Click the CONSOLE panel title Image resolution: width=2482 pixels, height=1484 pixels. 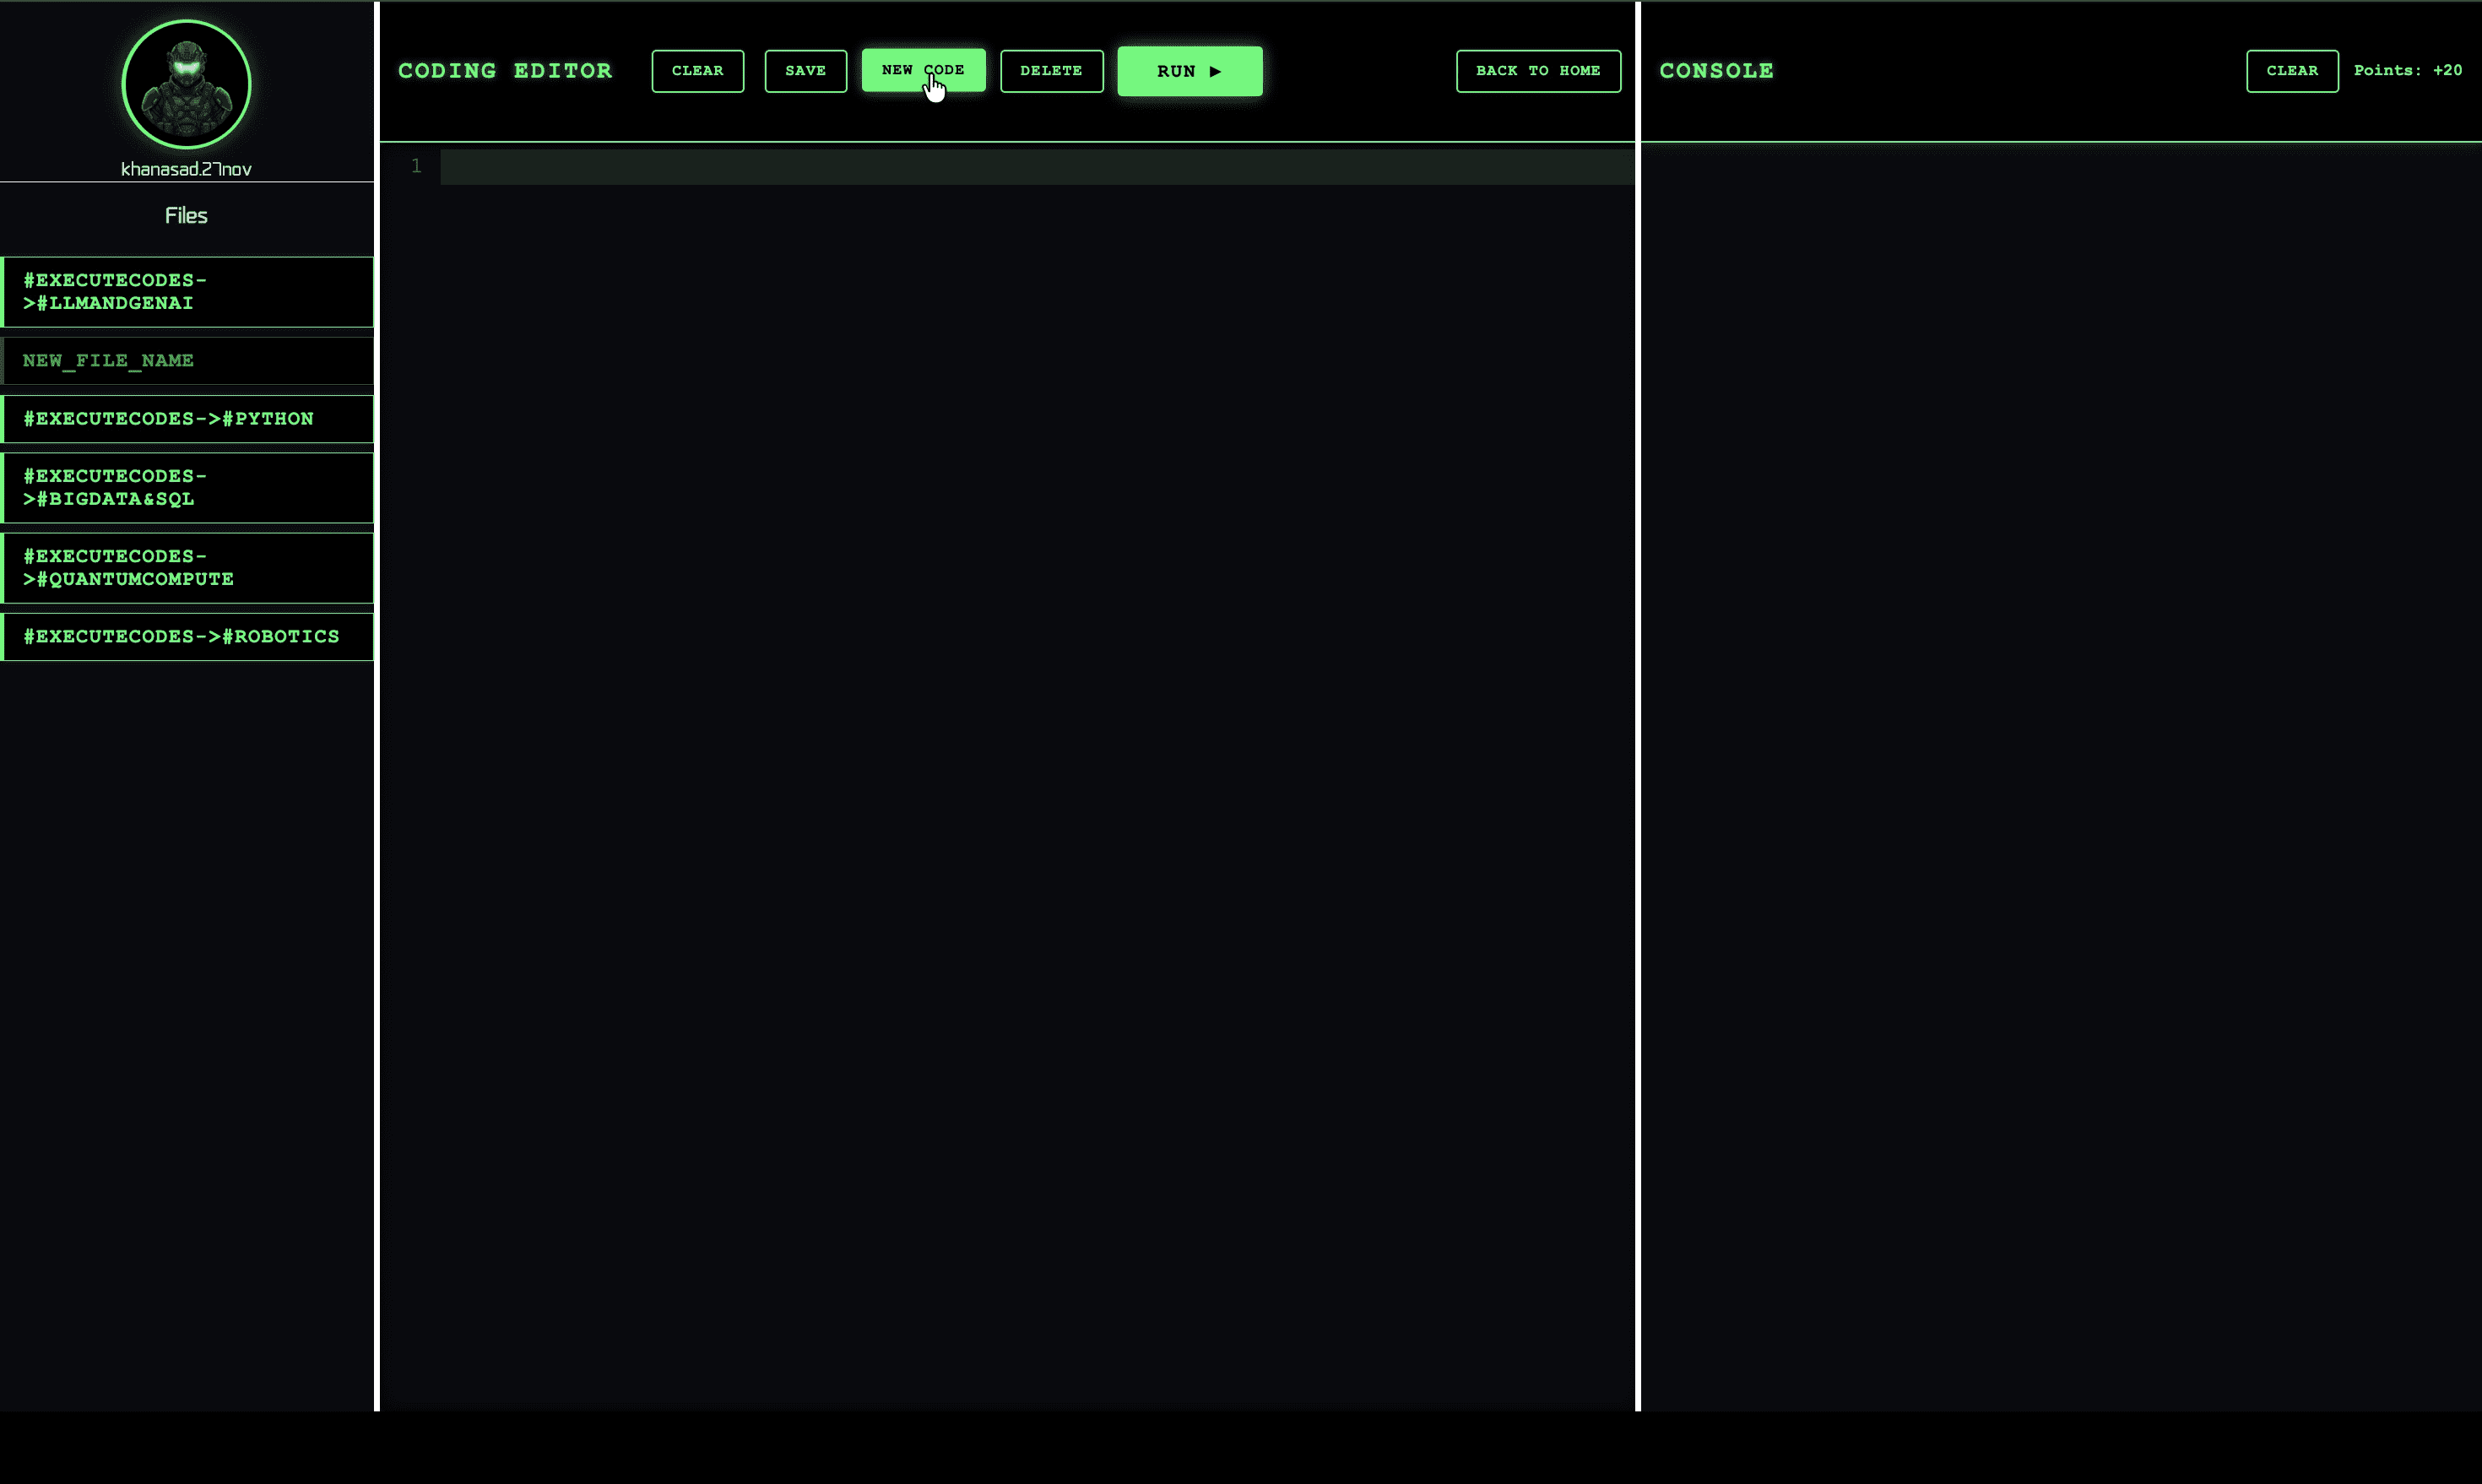tap(1716, 71)
